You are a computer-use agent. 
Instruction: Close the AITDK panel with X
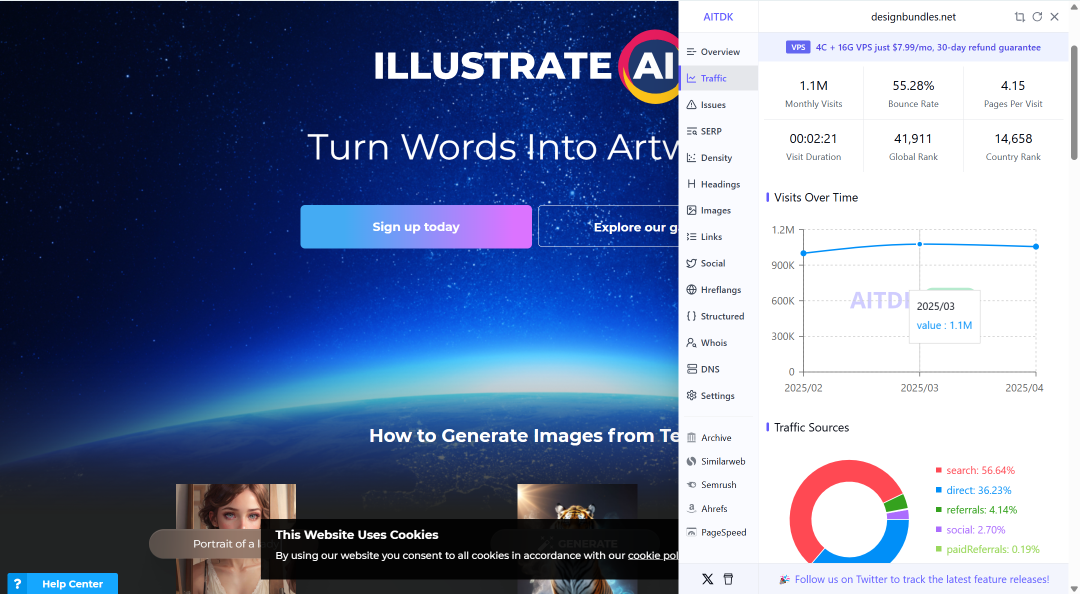tap(1054, 17)
